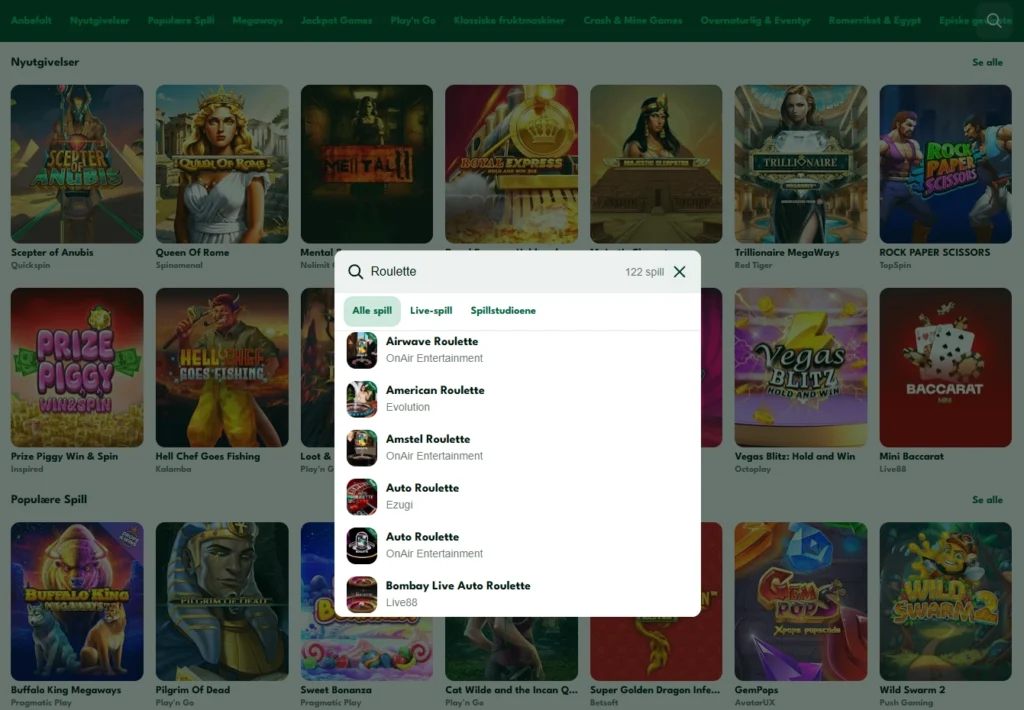Open the Klassiske fruktmaskiner category
1024x710 pixels.
pyautogui.click(x=509, y=20)
